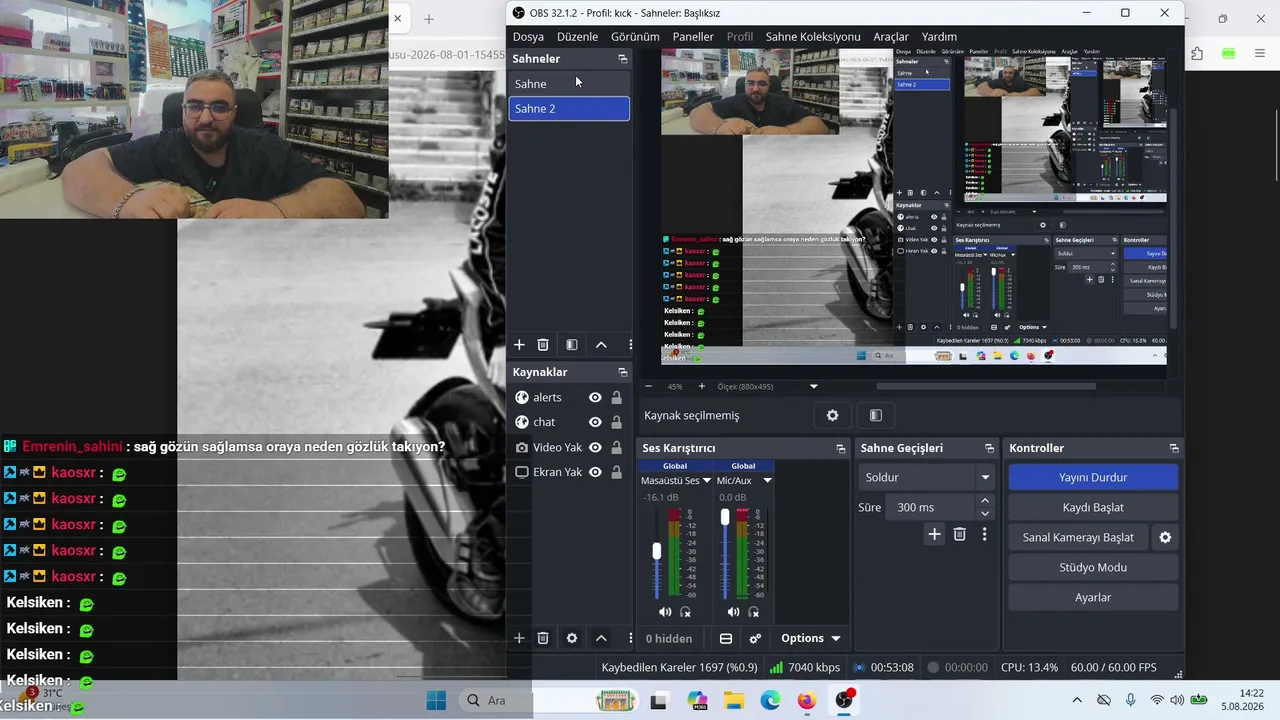Move the selected source up in Kaynaklar
Image resolution: width=1280 pixels, height=720 pixels.
[x=601, y=638]
